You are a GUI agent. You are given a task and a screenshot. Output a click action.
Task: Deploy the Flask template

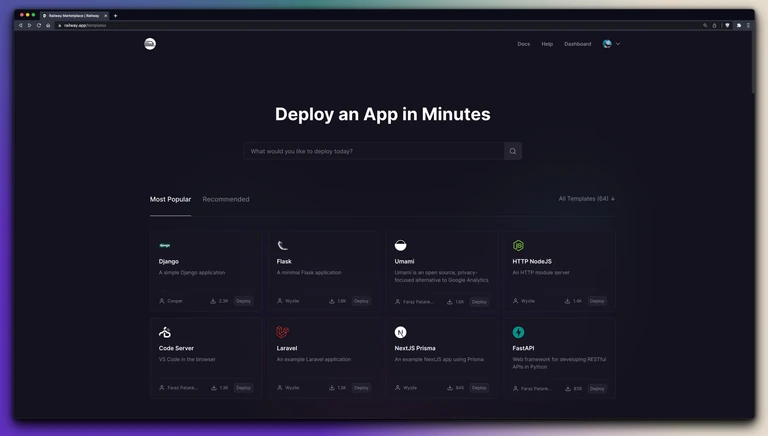point(361,301)
